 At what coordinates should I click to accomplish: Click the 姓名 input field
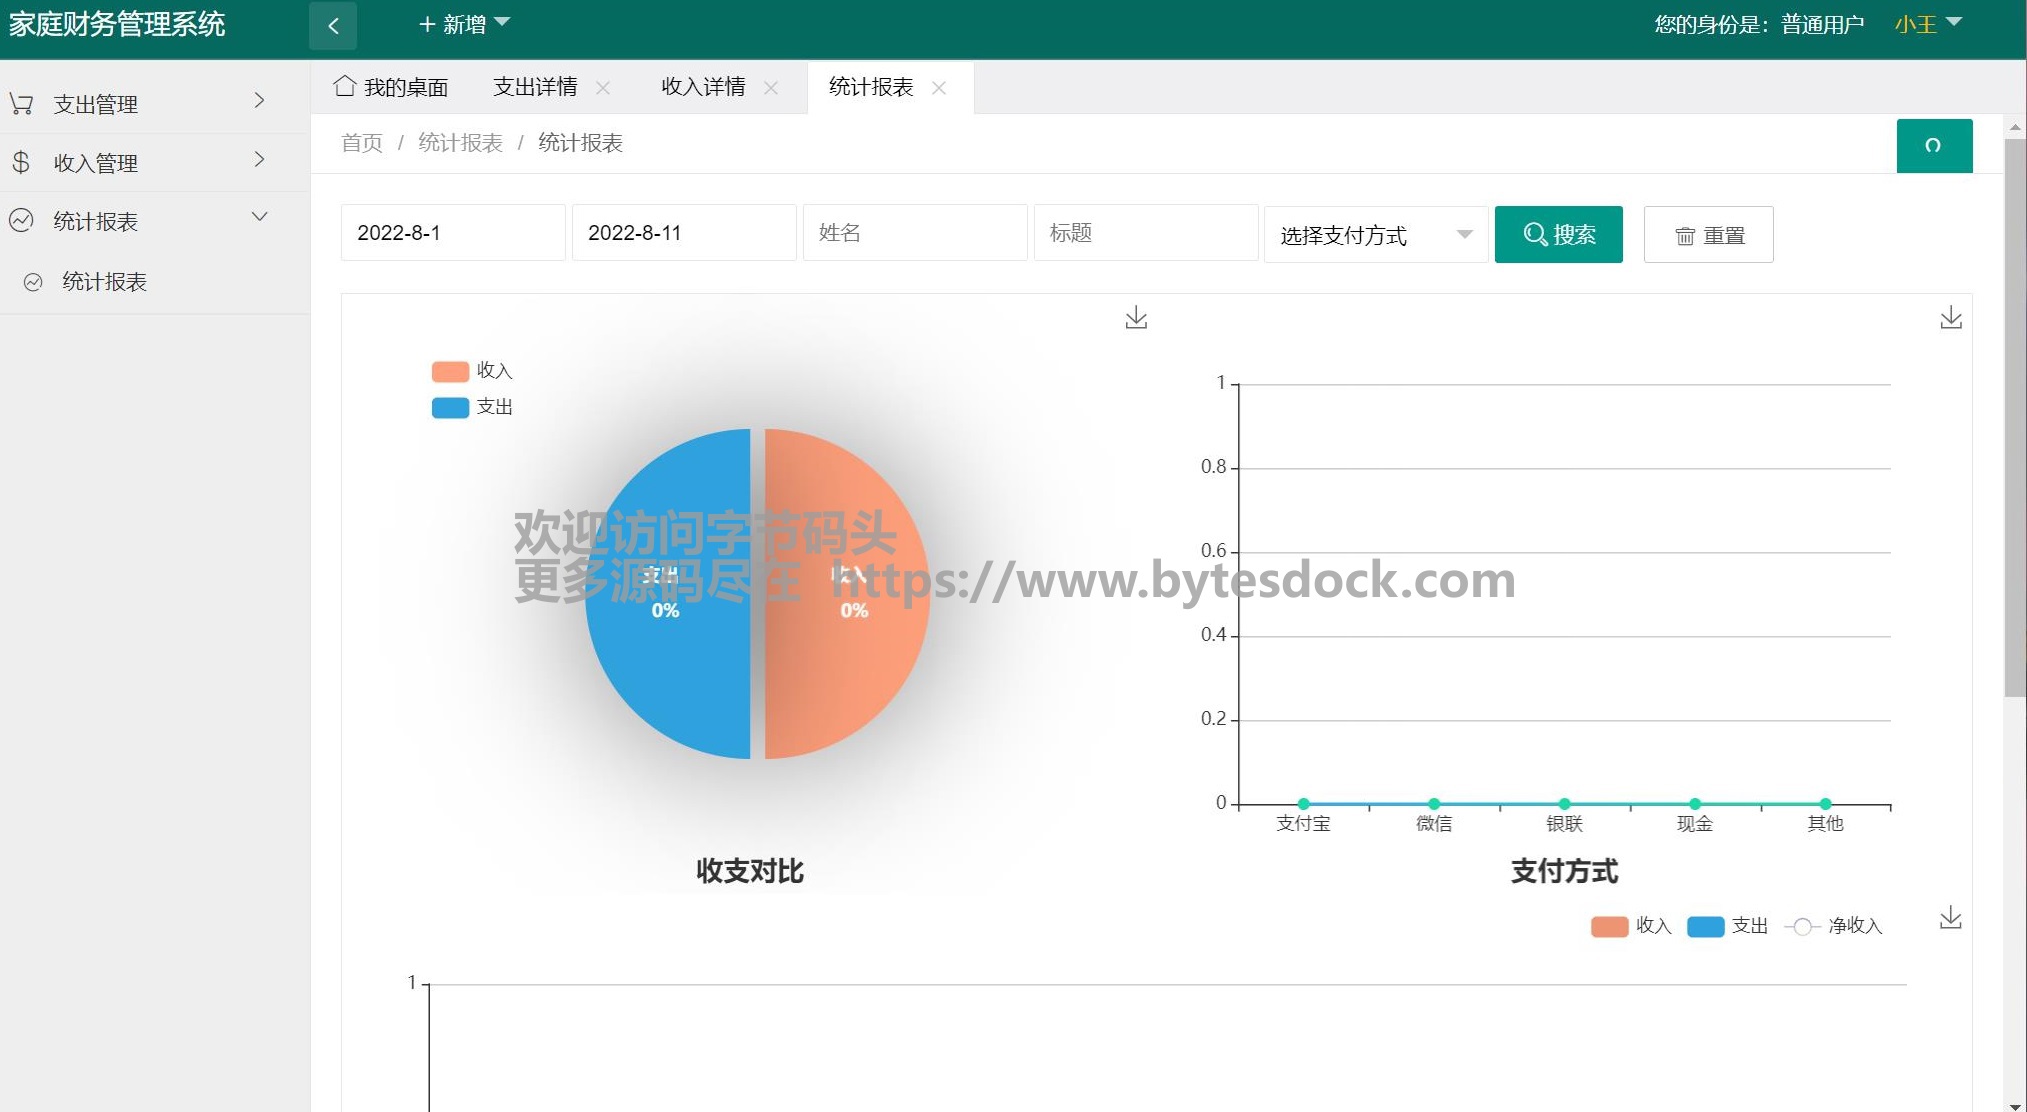(x=914, y=233)
